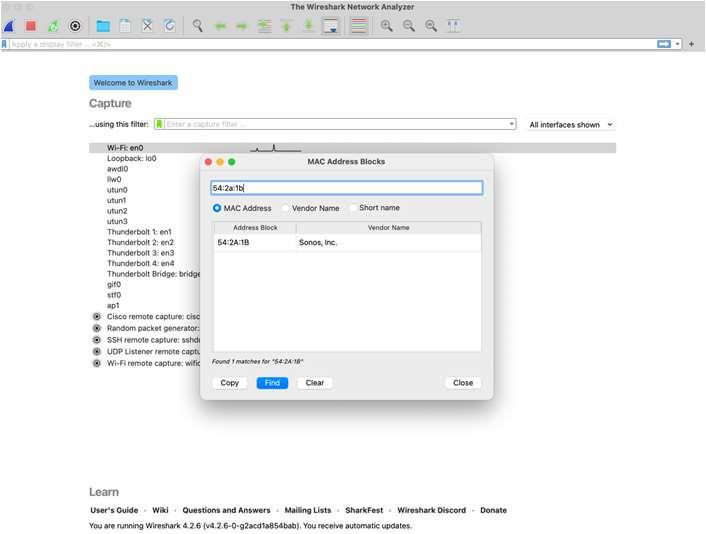Open settings gear for Cisco remote capture

click(x=96, y=317)
